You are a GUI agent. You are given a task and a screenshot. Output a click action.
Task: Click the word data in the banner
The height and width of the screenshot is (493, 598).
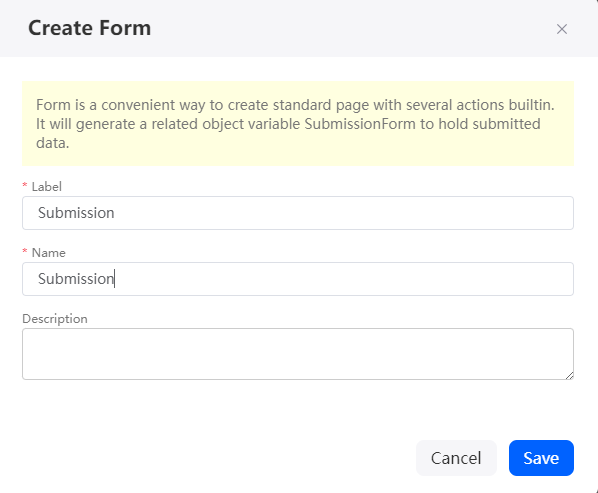(x=53, y=143)
